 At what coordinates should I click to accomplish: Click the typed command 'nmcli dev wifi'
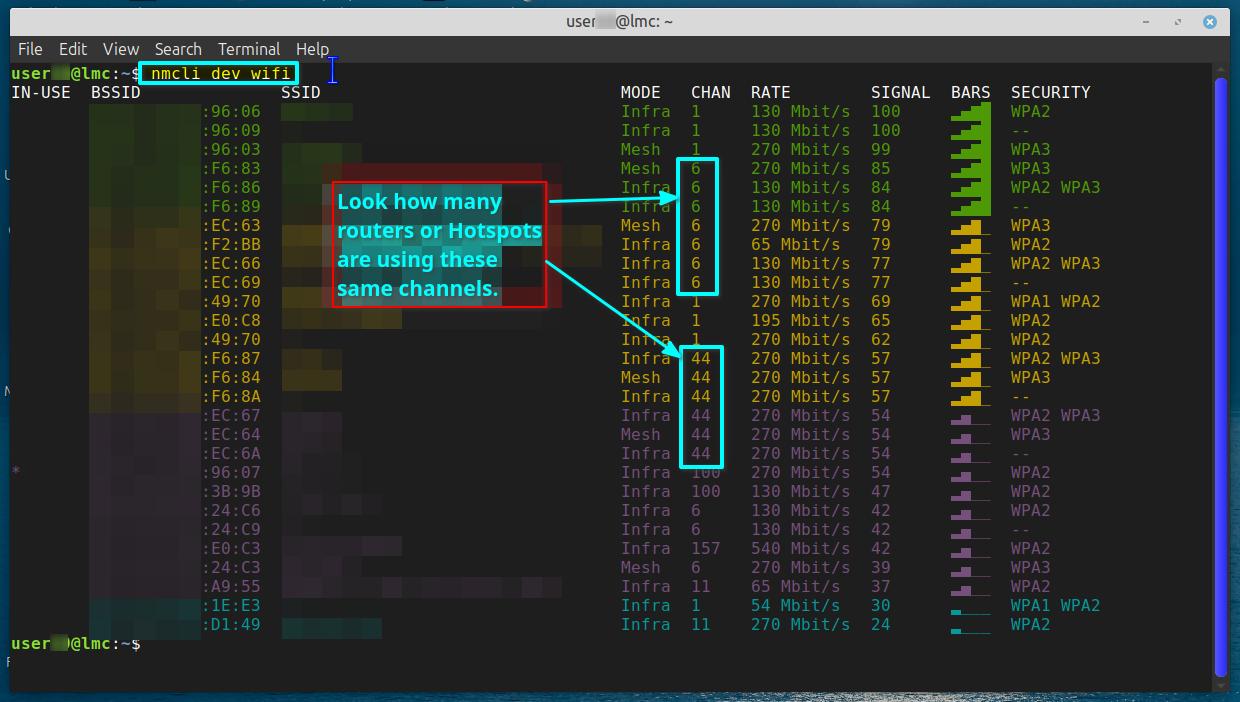click(x=220, y=73)
